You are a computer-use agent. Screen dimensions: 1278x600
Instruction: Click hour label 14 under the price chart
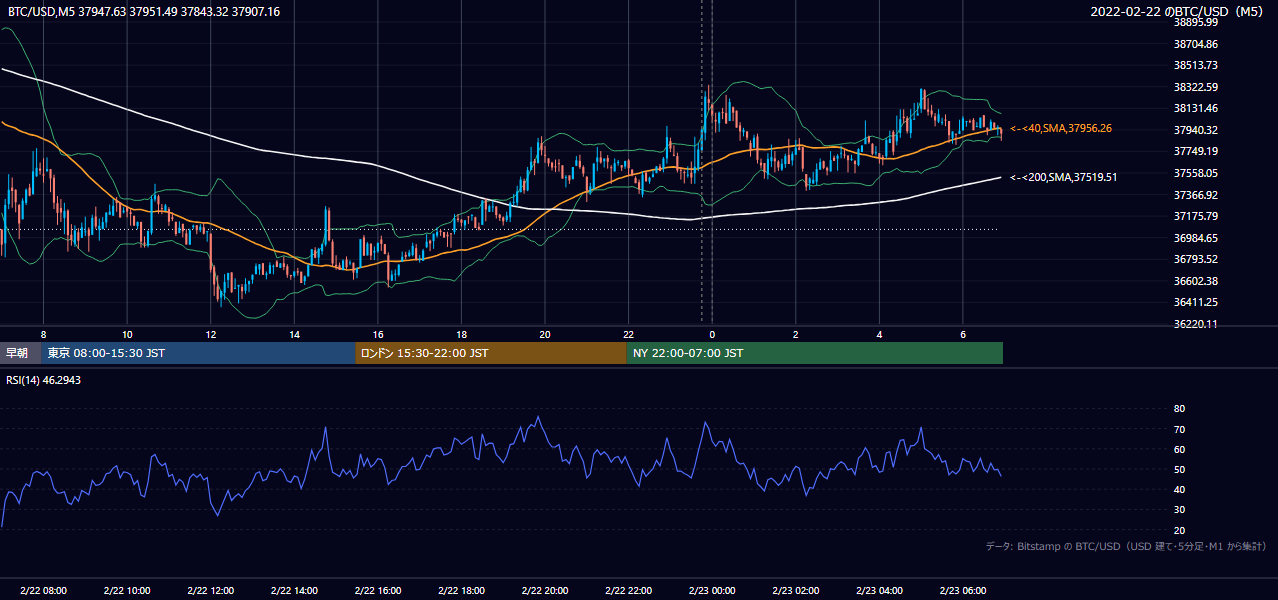(294, 334)
